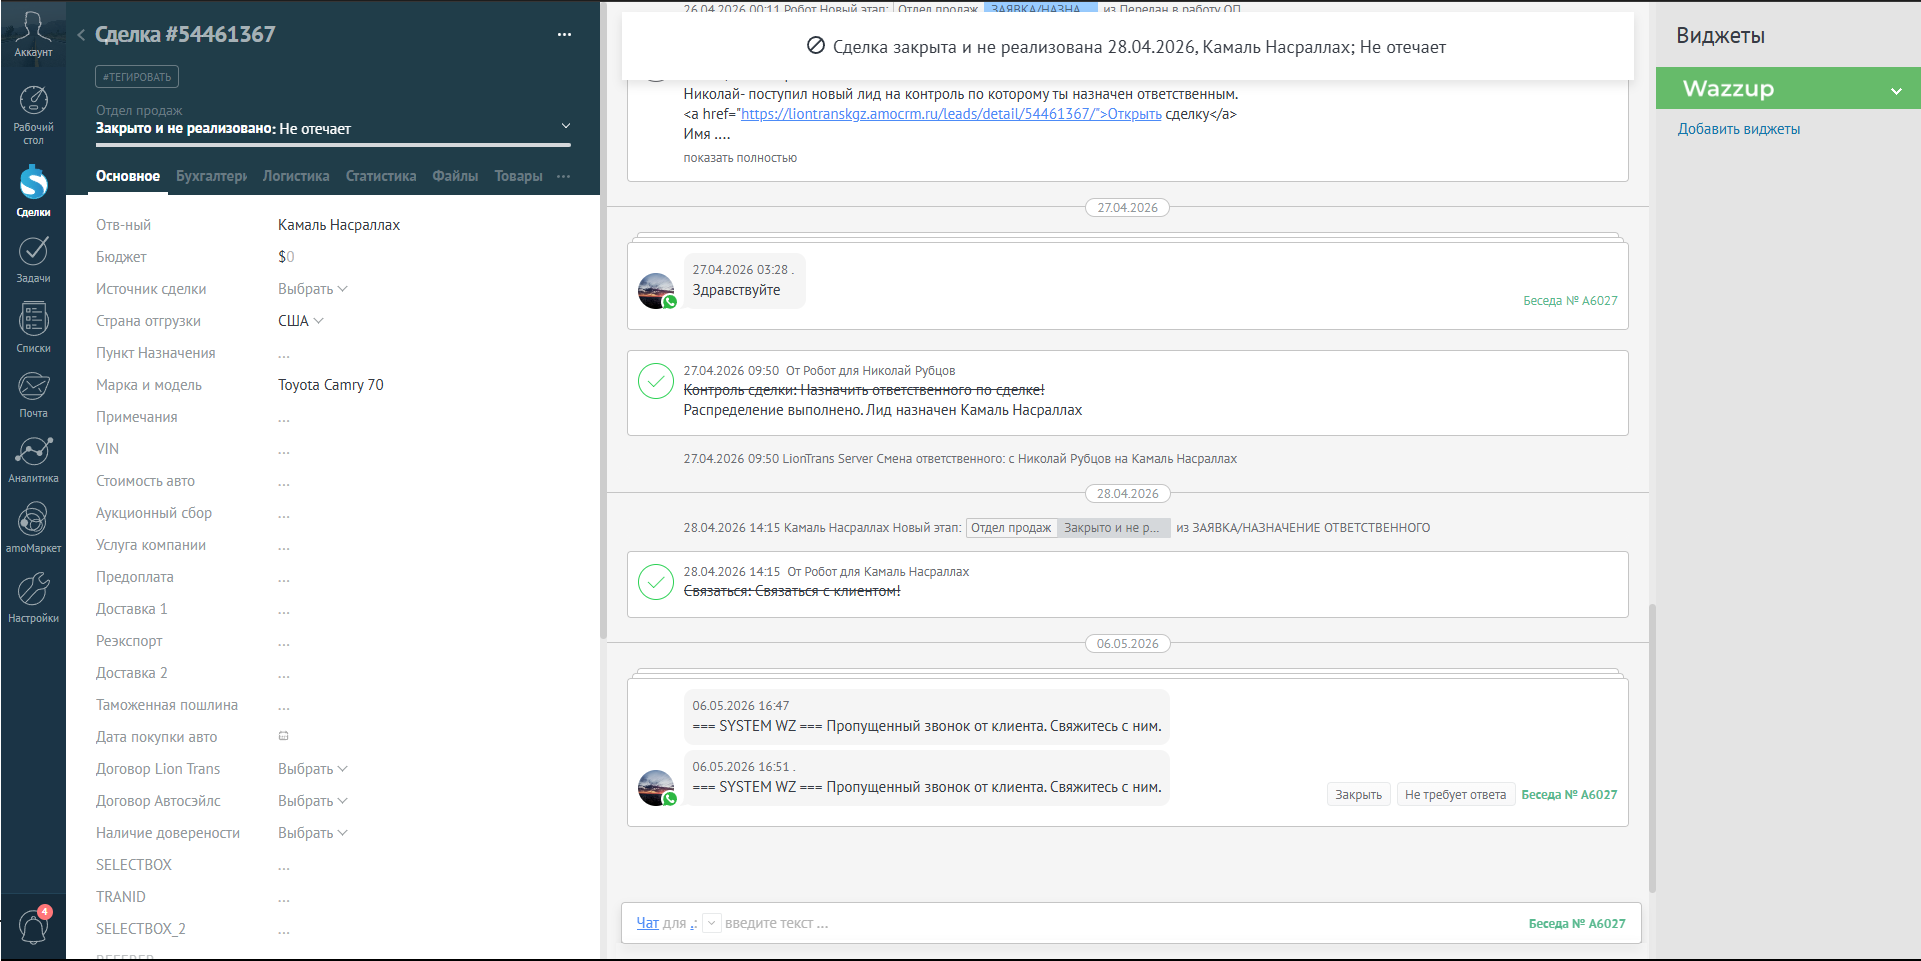Click the Предоплата field
This screenshot has height=961, width=1921.
coord(284,577)
